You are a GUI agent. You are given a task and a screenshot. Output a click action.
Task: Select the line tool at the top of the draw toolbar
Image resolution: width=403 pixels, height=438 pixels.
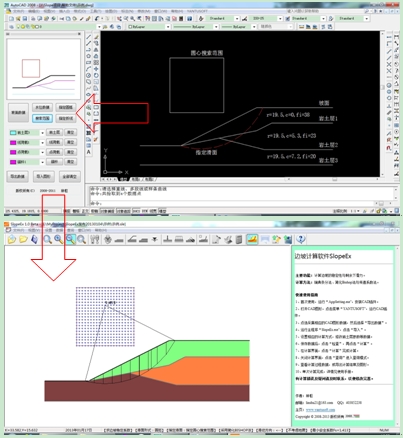(x=89, y=37)
